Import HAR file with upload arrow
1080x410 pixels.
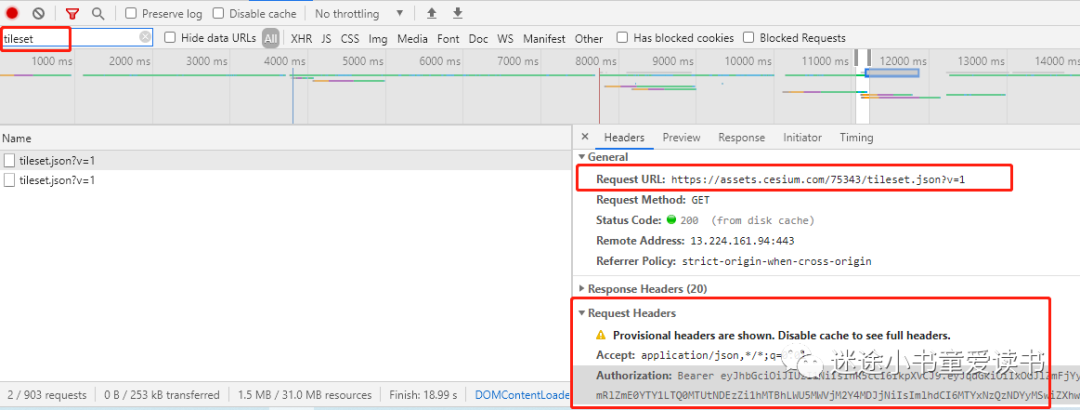pos(432,13)
